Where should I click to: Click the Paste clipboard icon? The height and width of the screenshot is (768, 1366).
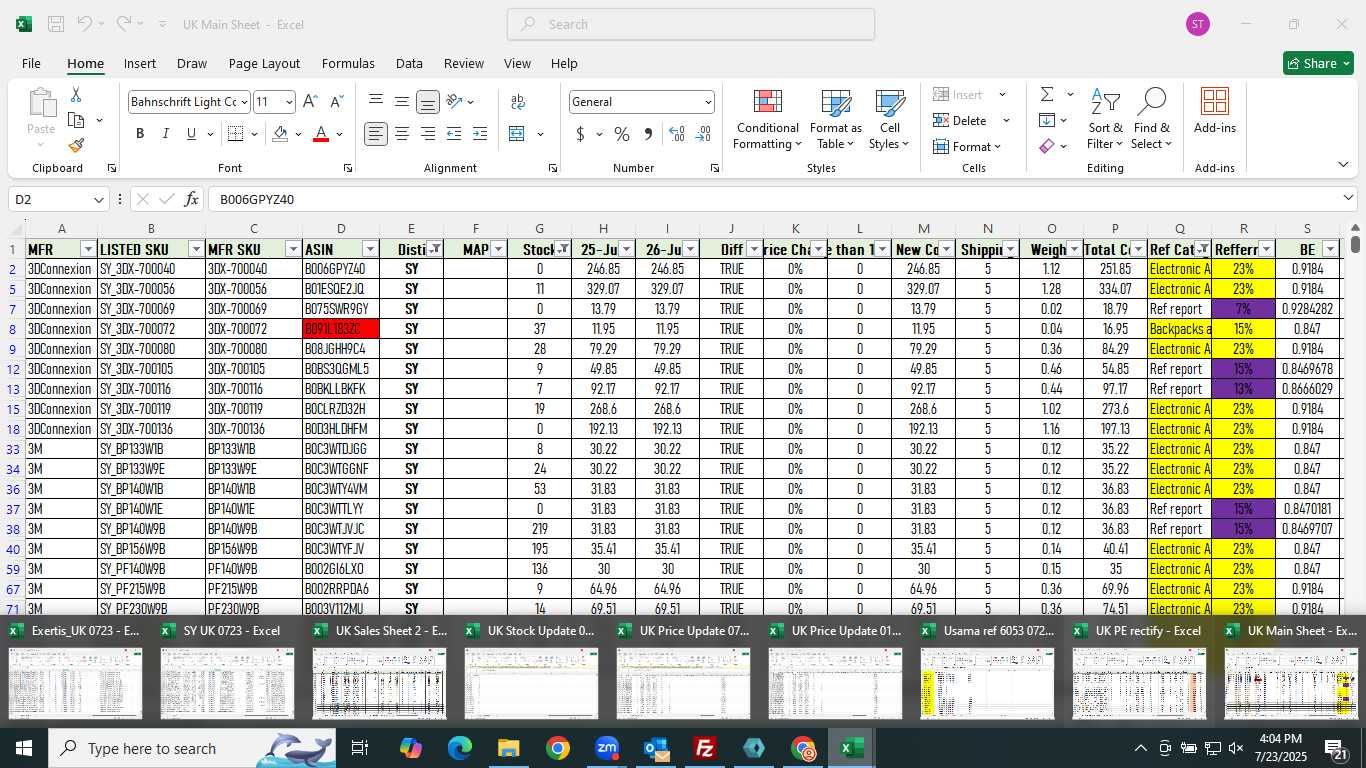pos(41,102)
